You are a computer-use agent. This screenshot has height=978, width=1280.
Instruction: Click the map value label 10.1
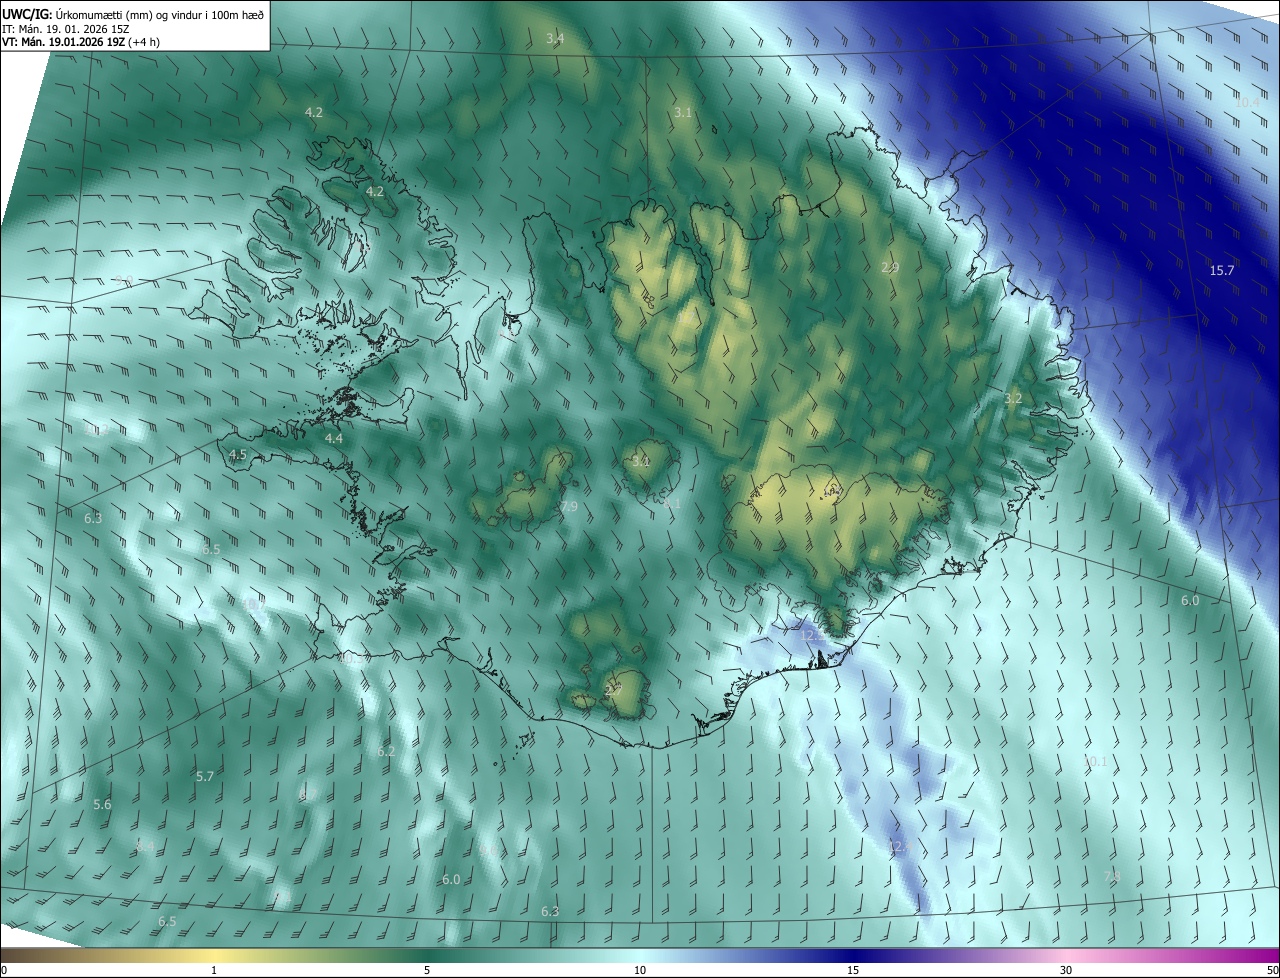[x=1095, y=762]
